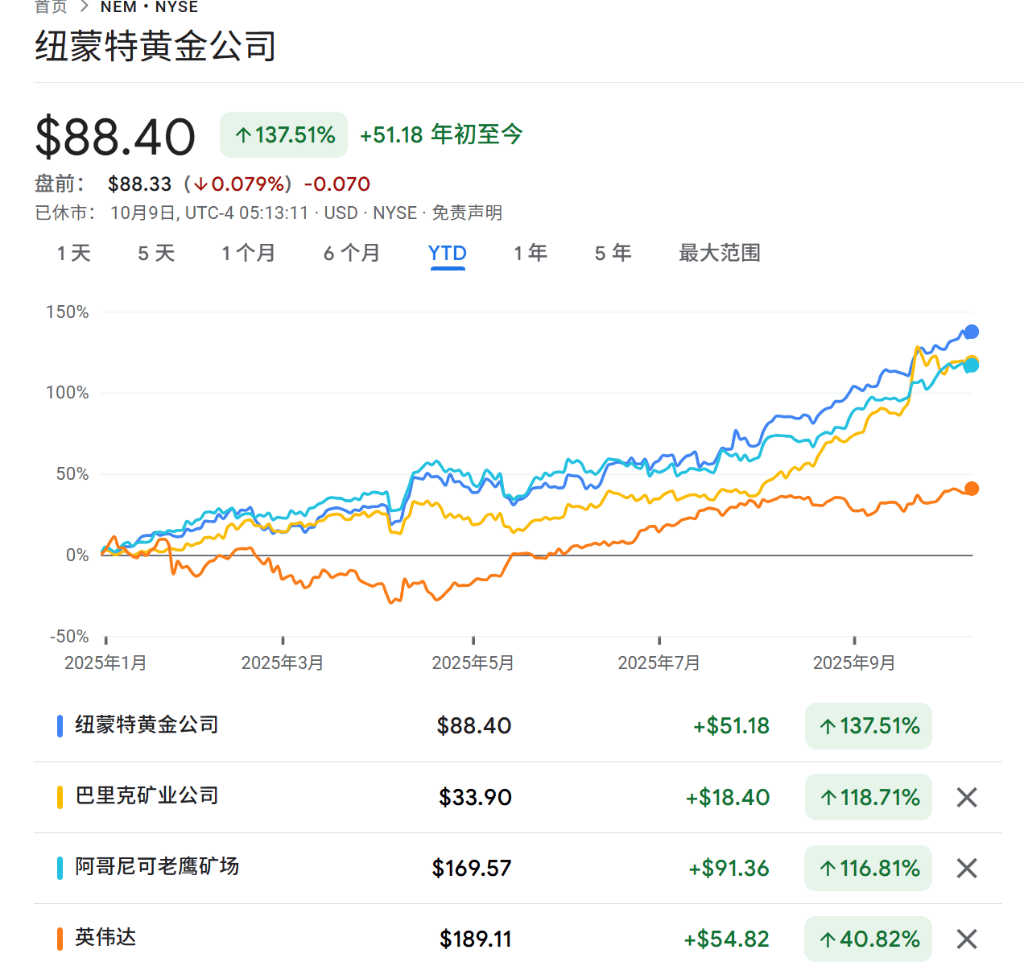Select the 最大范围 chart range
Screen dimensions: 1024x974
[719, 253]
